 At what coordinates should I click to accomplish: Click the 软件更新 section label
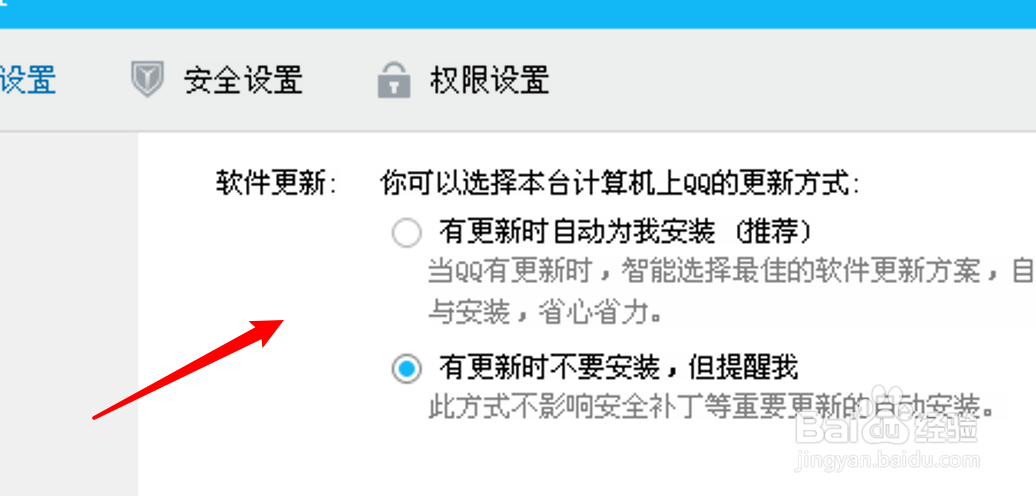click(x=276, y=184)
